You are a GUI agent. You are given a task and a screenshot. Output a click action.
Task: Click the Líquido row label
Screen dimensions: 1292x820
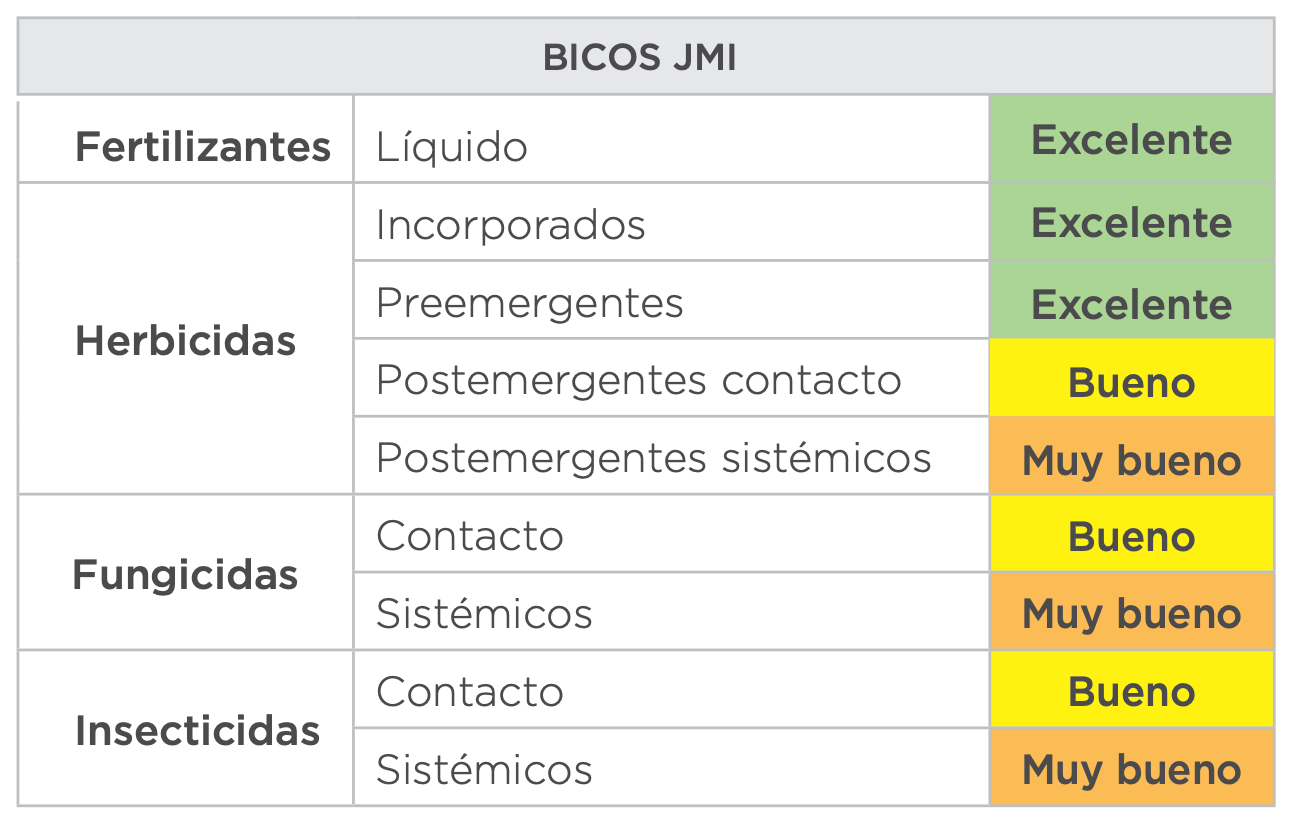452,147
